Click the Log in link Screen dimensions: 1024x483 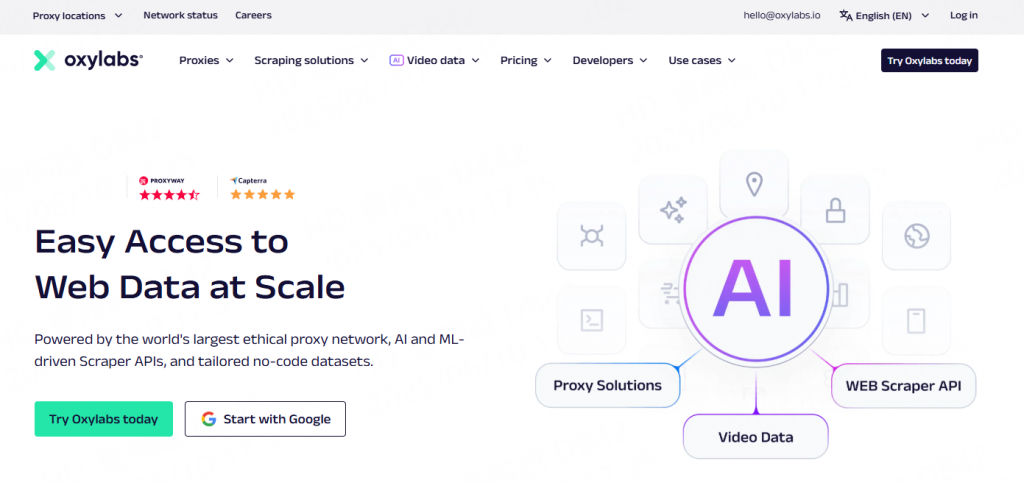pyautogui.click(x=964, y=15)
